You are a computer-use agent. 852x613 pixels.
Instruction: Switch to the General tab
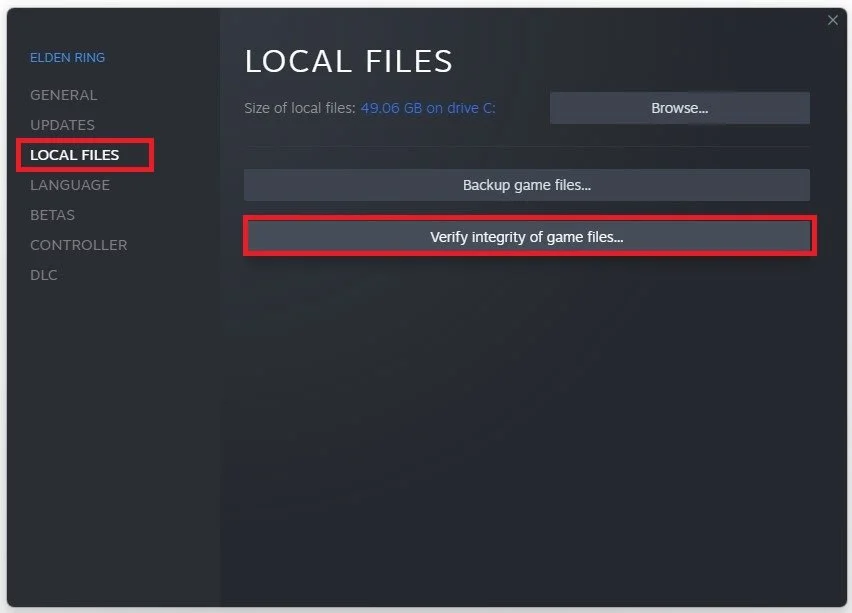click(x=64, y=95)
